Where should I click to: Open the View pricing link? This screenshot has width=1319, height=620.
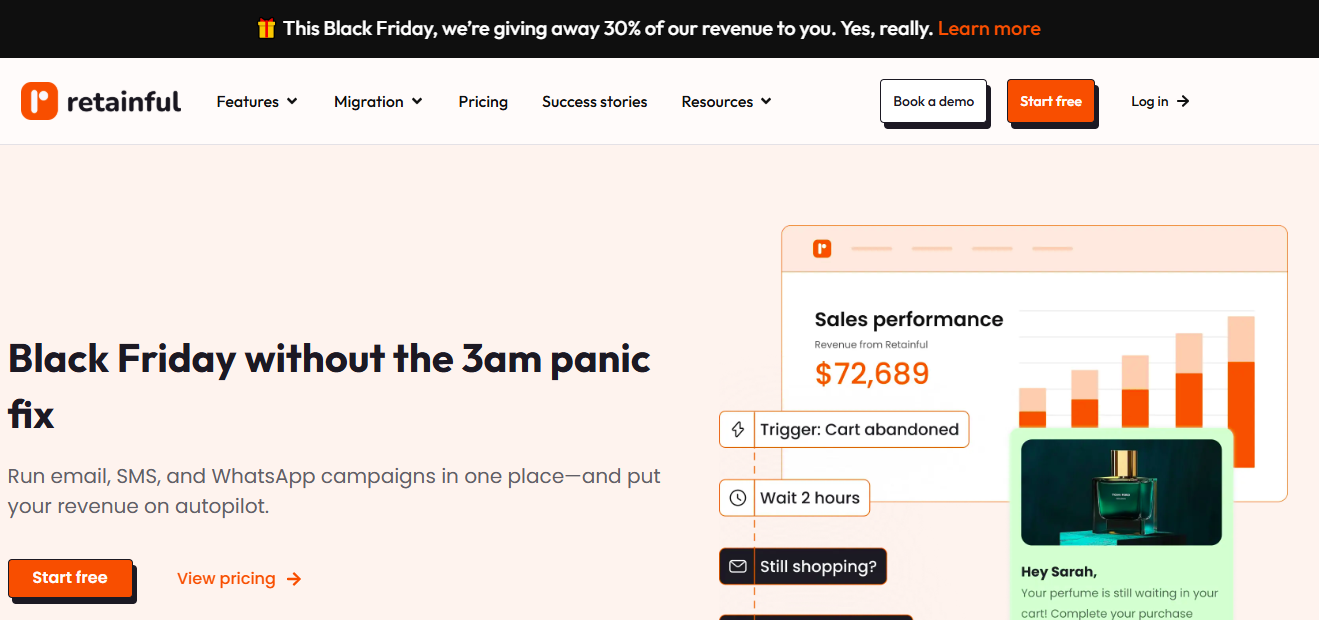pyautogui.click(x=226, y=579)
